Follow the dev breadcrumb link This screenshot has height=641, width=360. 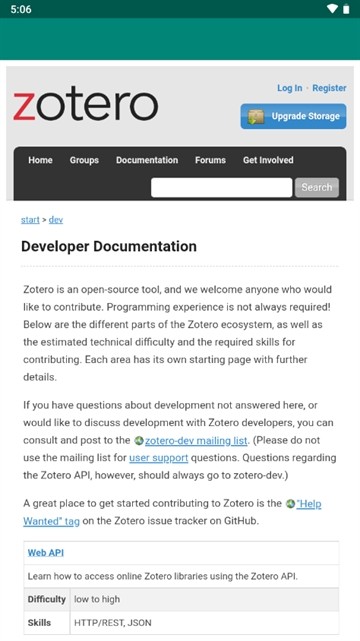[56, 220]
